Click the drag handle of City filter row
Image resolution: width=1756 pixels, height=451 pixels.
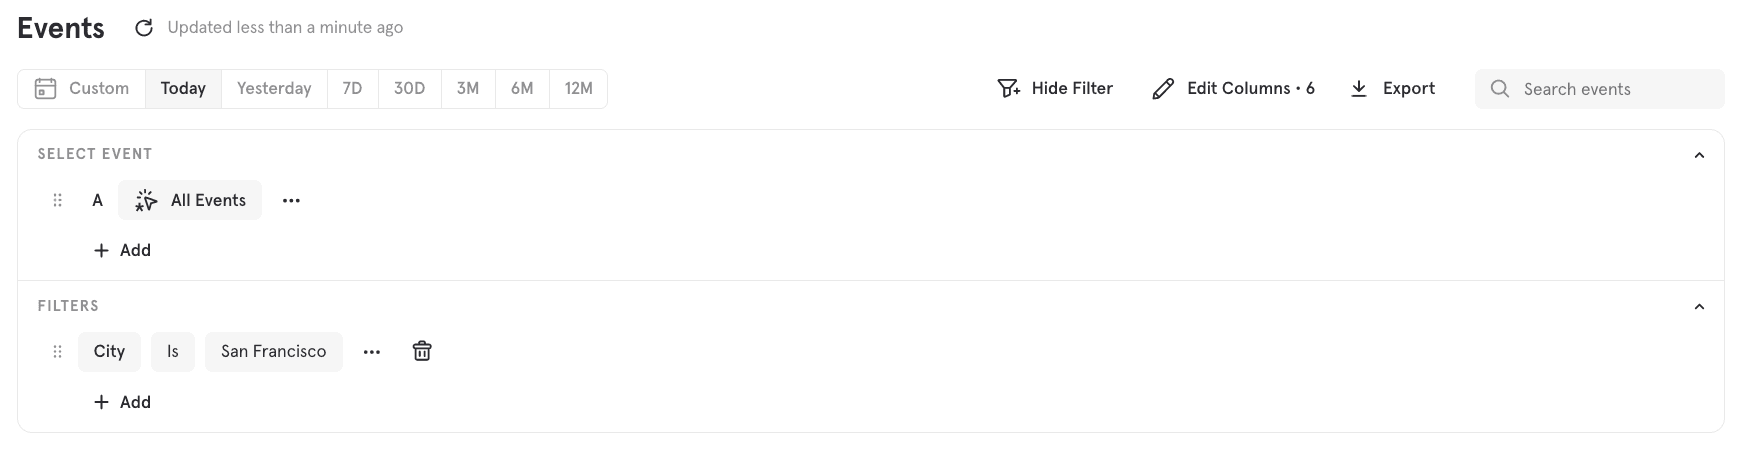point(58,352)
